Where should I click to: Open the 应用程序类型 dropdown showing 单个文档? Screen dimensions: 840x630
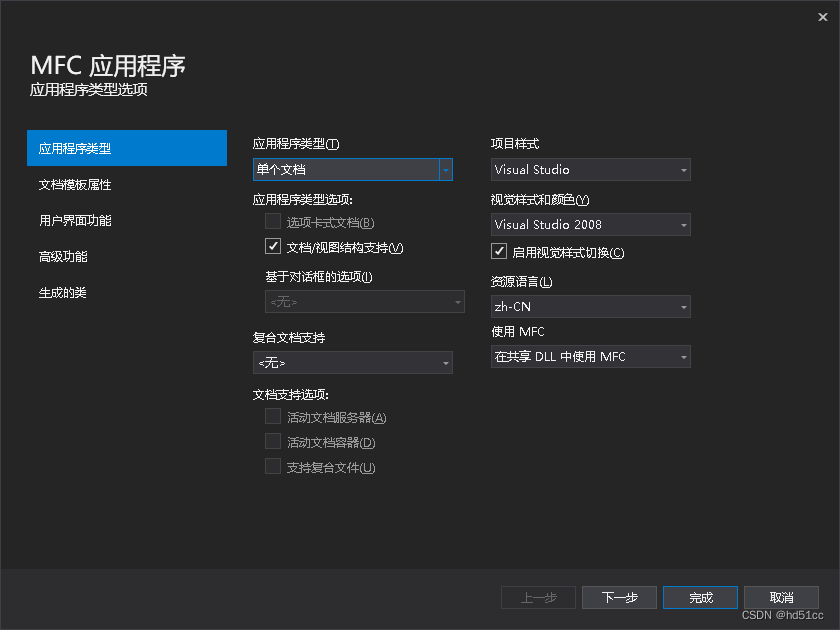point(352,169)
